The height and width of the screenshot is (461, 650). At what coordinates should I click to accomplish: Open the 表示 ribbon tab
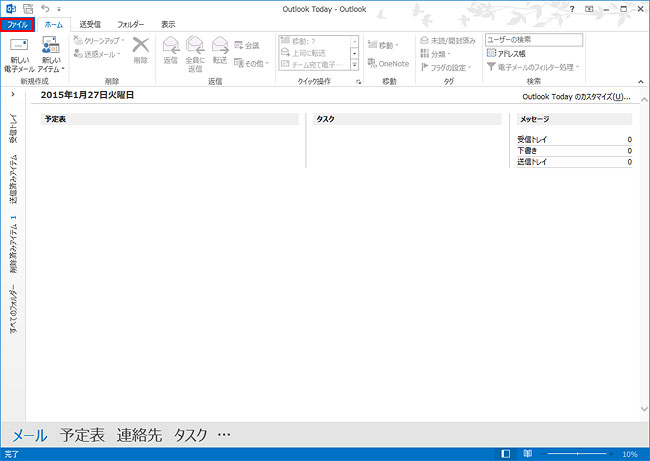tap(168, 25)
